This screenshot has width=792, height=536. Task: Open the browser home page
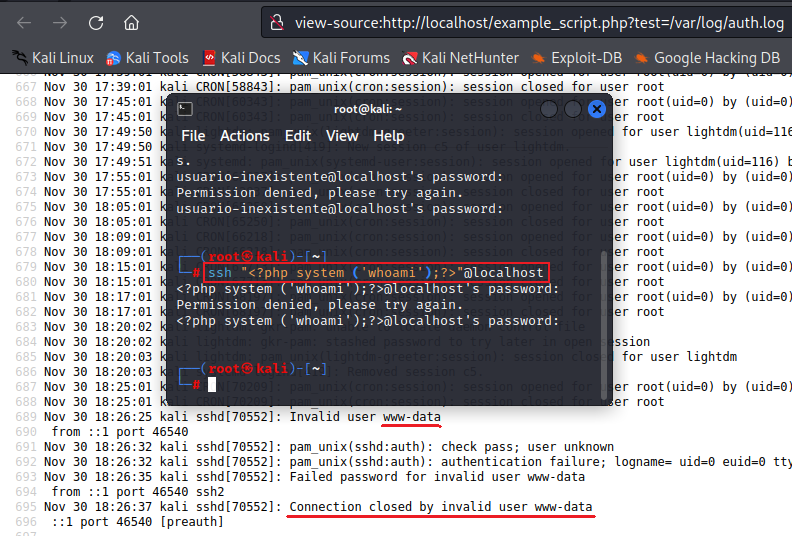(131, 22)
